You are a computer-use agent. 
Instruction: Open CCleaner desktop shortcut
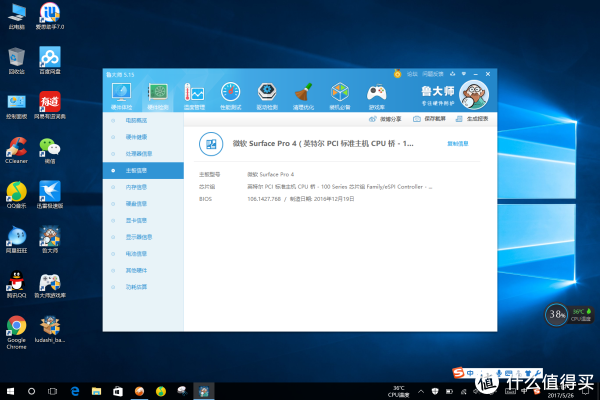16,150
